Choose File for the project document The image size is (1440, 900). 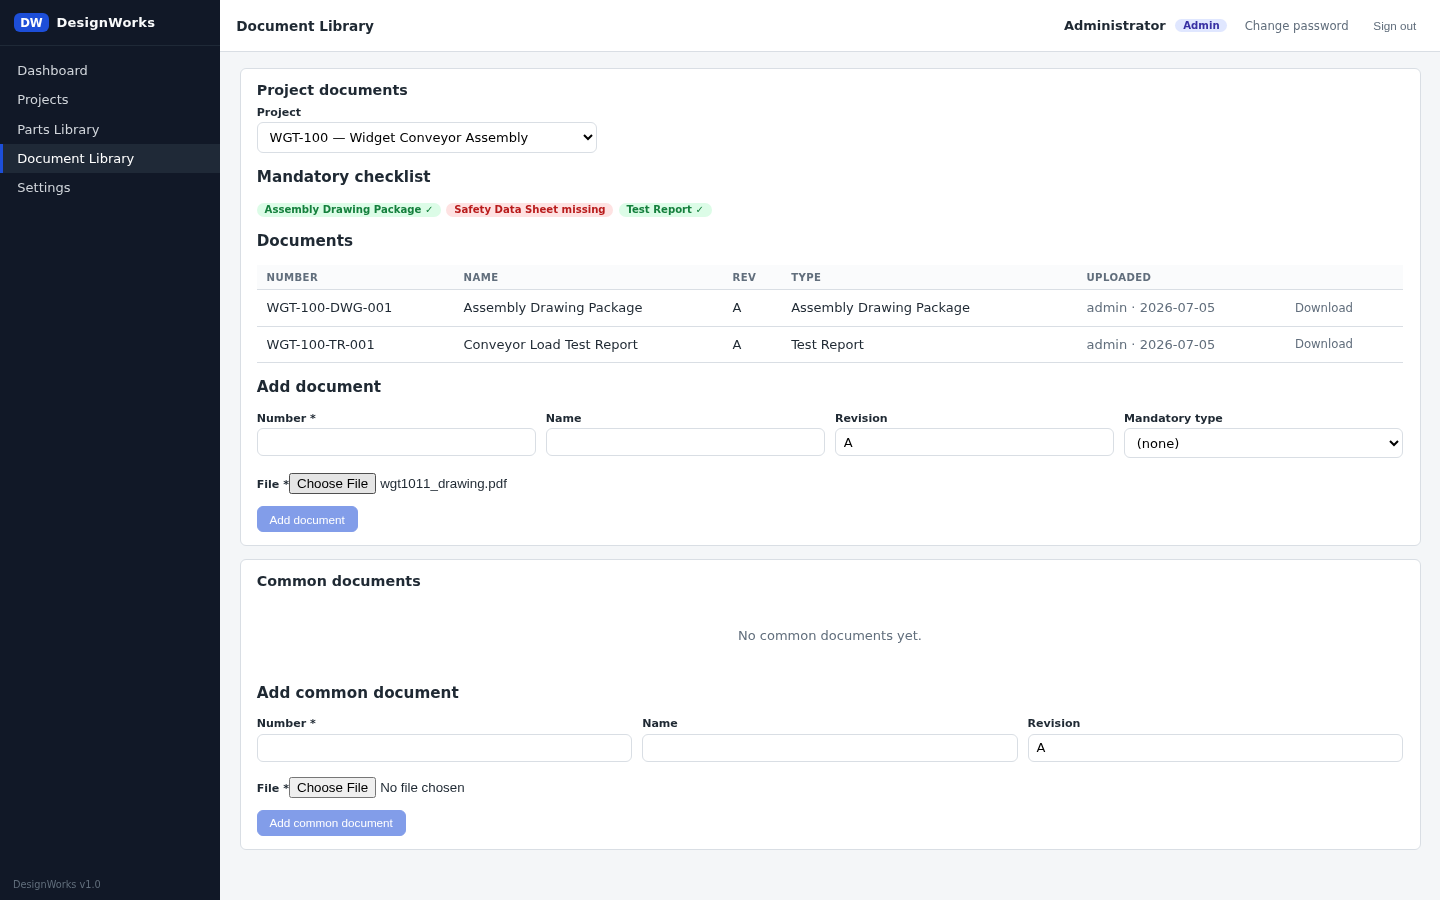[332, 484]
